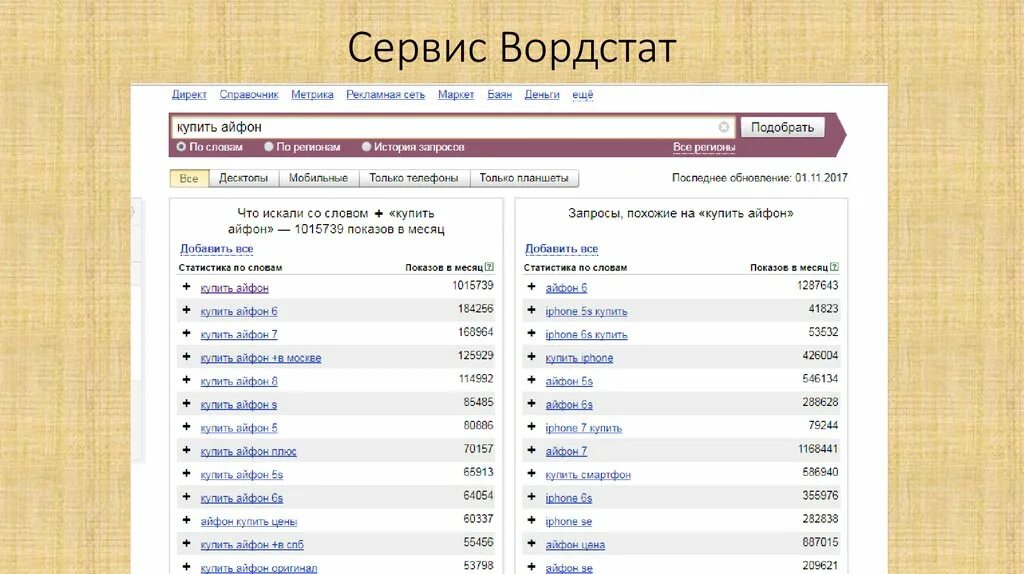Viewport: 1024px width, 574px height.
Task: Add 'купить айфон 8' with its plus icon
Action: pyautogui.click(x=187, y=380)
